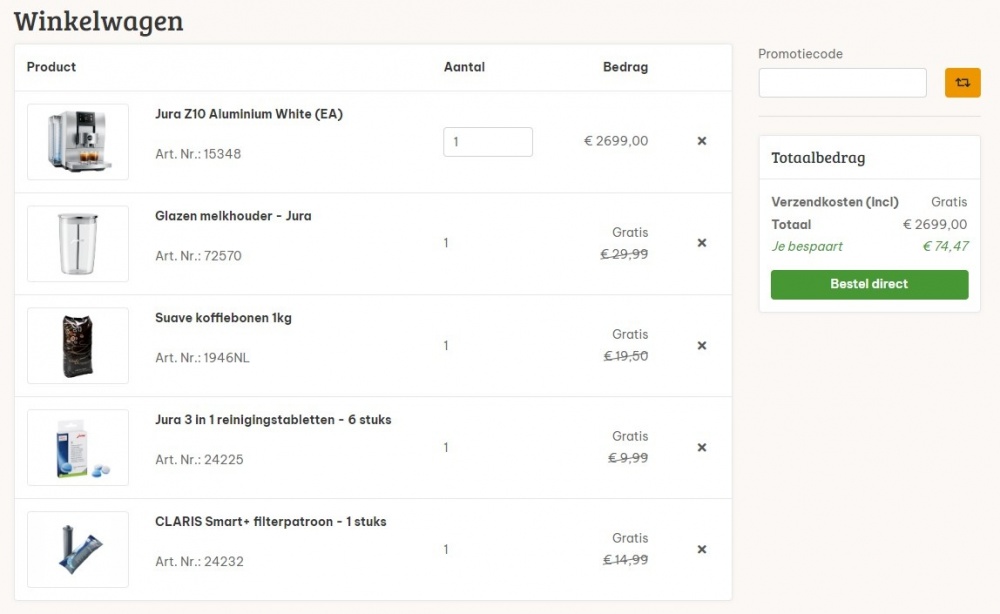Click Gratis shipping value in summary
1000x614 pixels.
pyautogui.click(x=949, y=202)
